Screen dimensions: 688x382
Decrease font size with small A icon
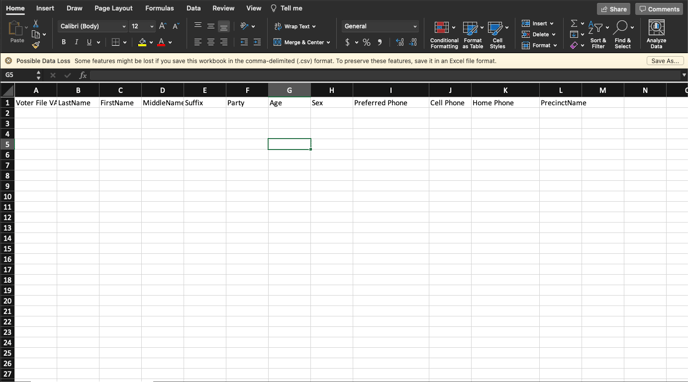(176, 26)
